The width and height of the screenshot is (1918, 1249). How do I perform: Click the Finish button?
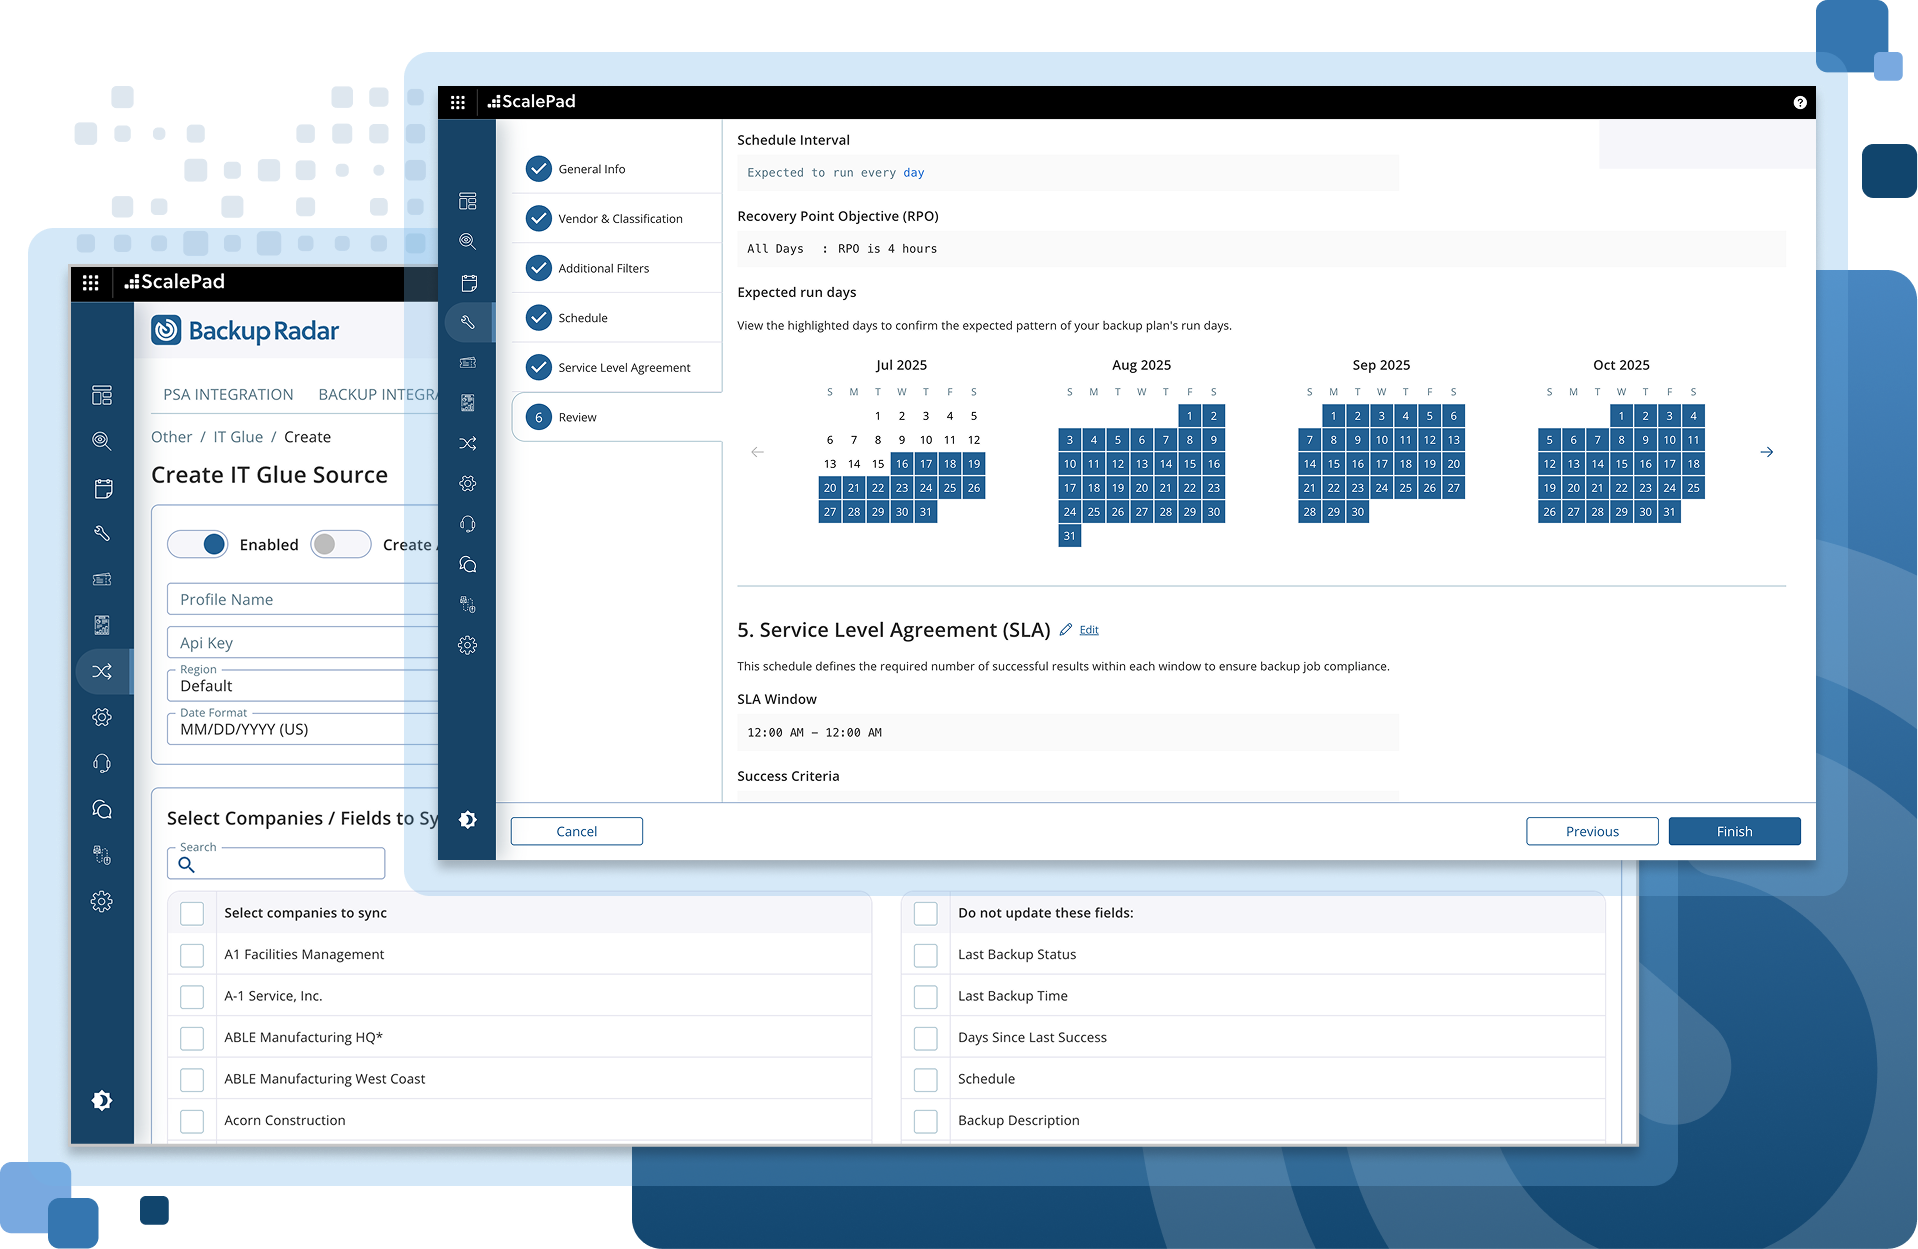click(1734, 831)
